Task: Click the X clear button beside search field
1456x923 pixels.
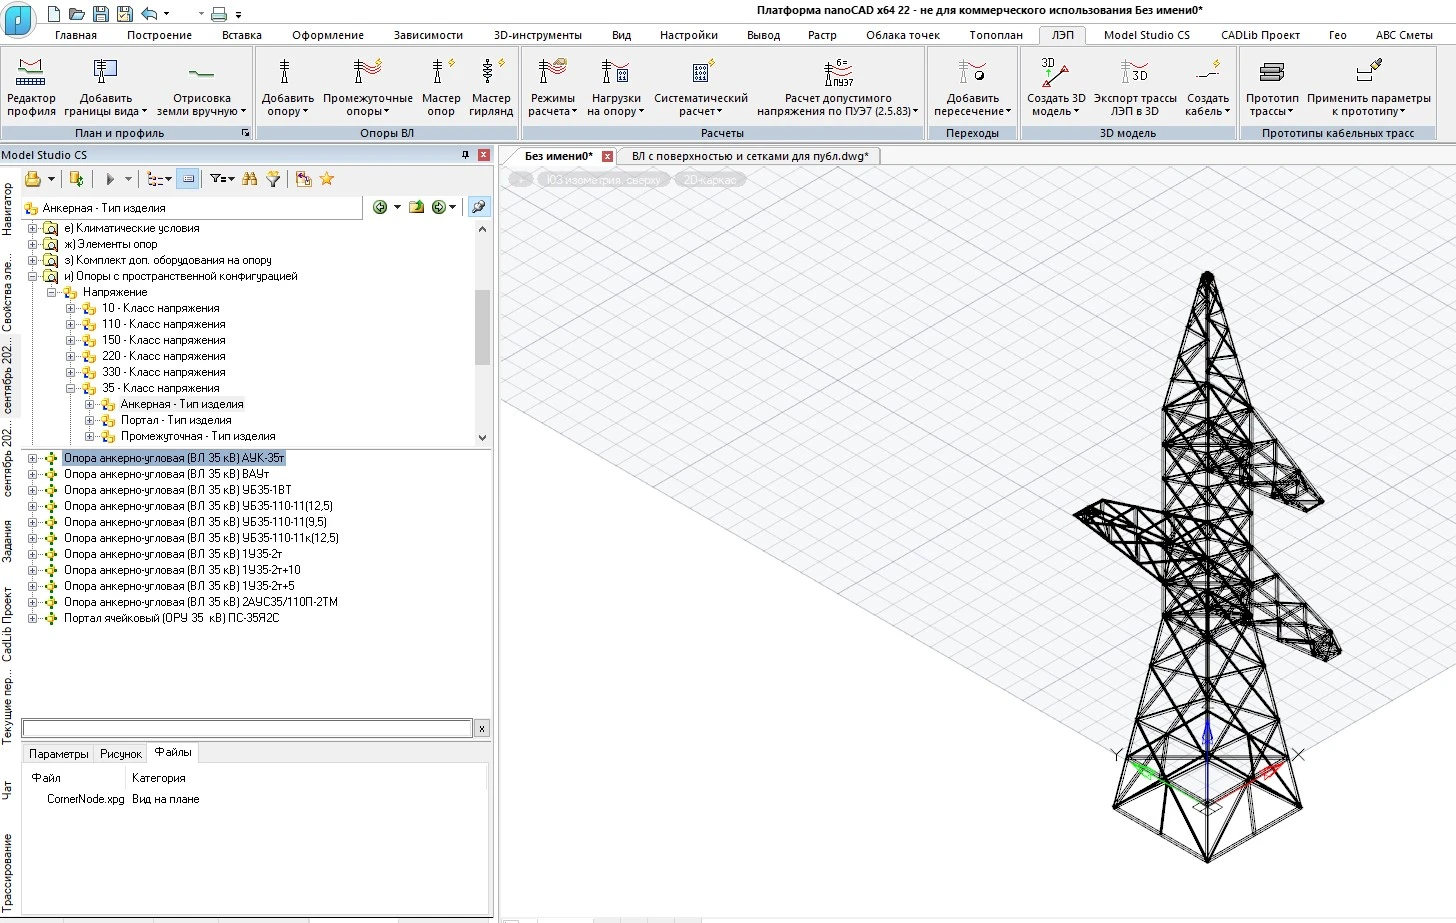Action: [481, 729]
